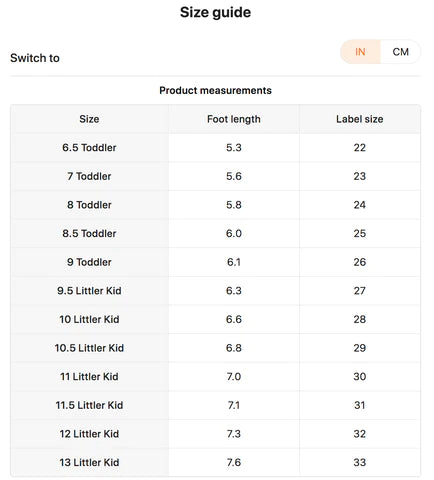This screenshot has width=434, height=480.
Task: Click the 8 Toddler size cell
Action: 89,205
